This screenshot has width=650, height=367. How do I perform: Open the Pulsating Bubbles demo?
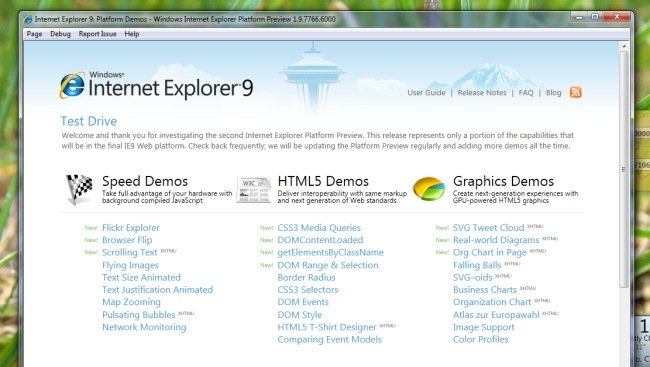tap(138, 315)
